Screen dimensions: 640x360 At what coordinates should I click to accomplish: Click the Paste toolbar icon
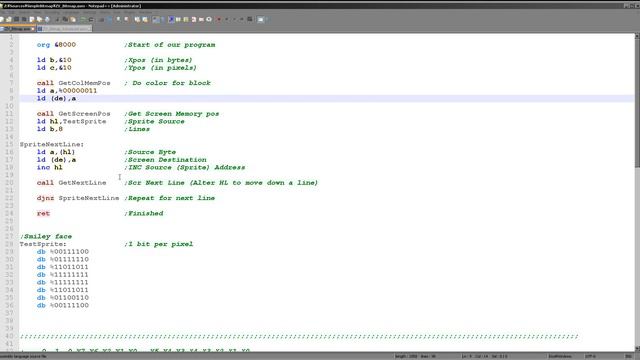73,19
